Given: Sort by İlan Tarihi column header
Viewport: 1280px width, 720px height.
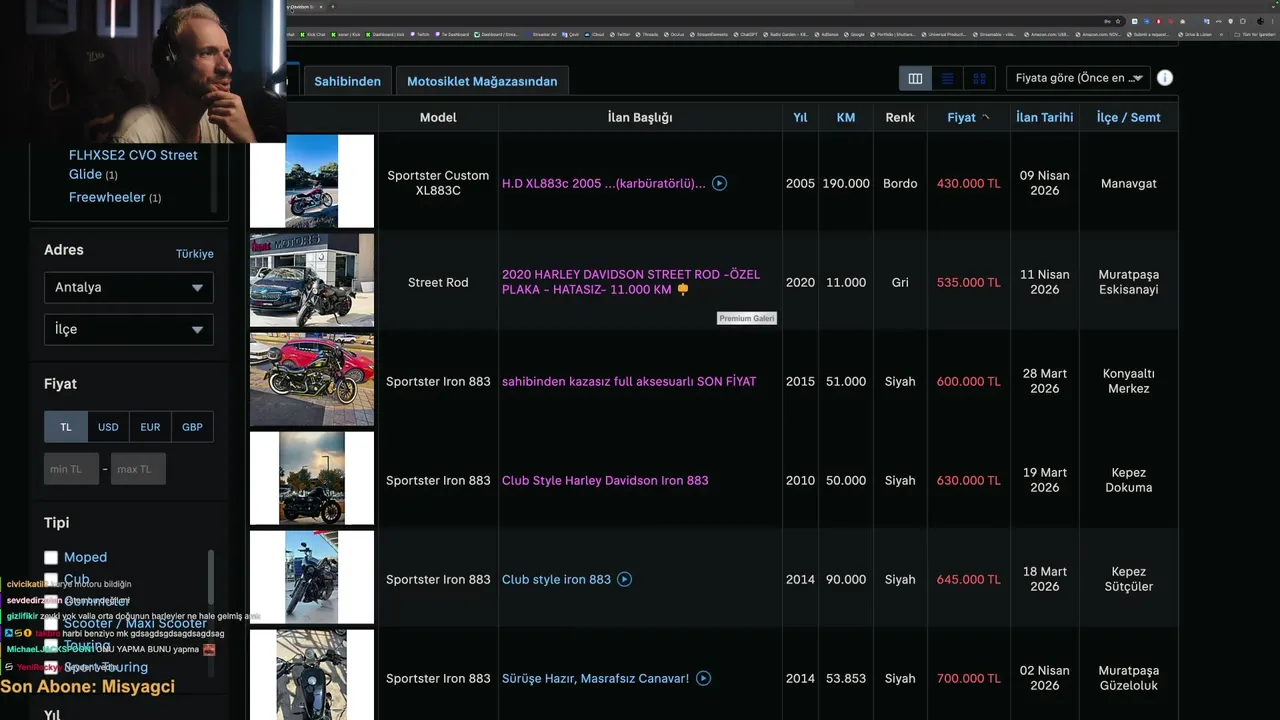Looking at the screenshot, I should tap(1044, 117).
